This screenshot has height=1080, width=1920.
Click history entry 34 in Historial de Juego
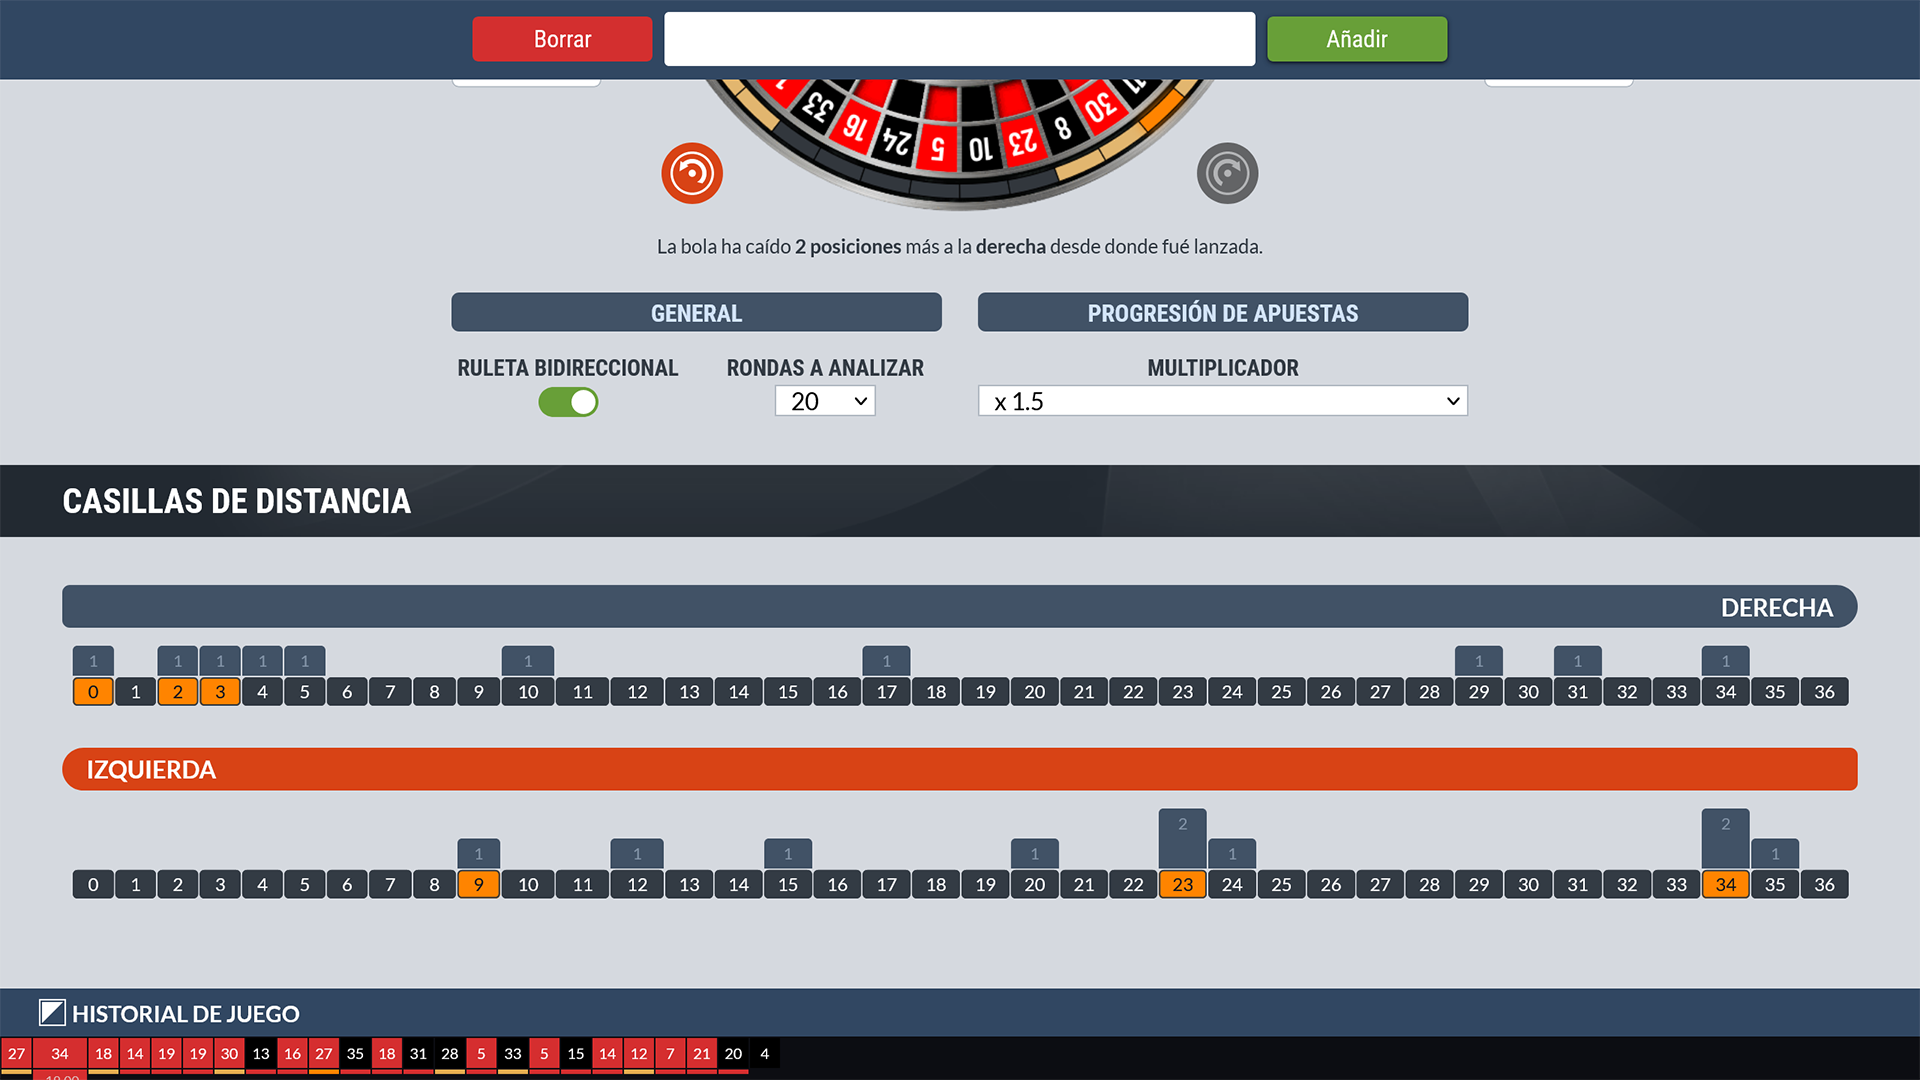point(60,1054)
